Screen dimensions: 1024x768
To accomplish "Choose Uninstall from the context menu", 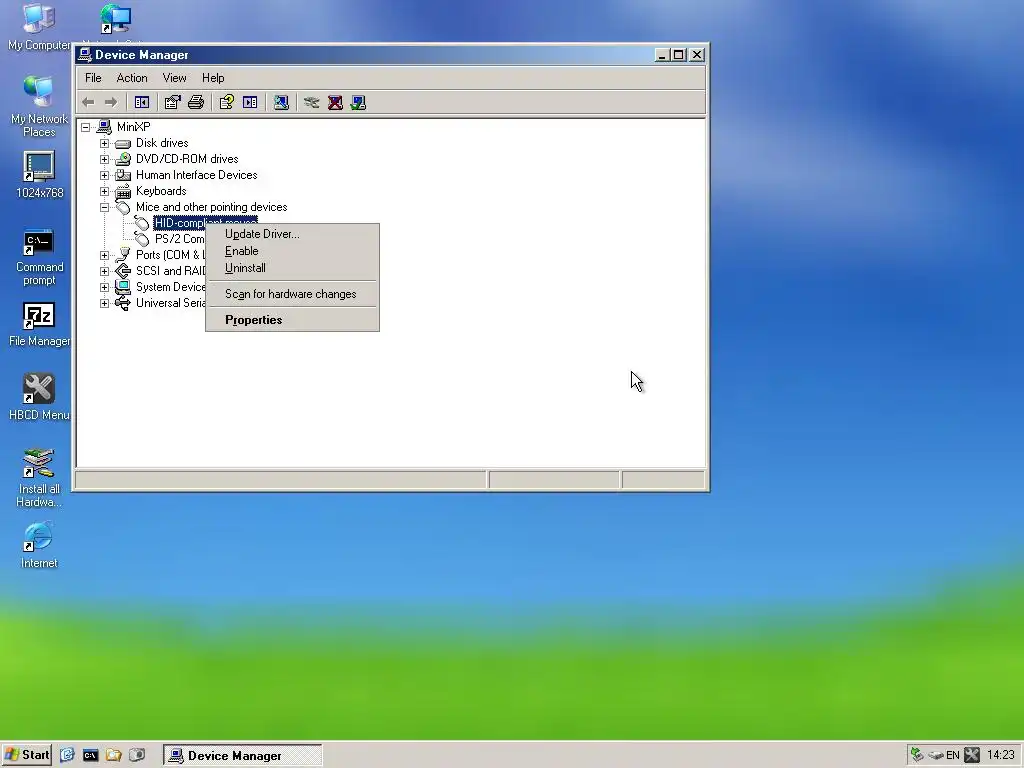I will pos(292,268).
